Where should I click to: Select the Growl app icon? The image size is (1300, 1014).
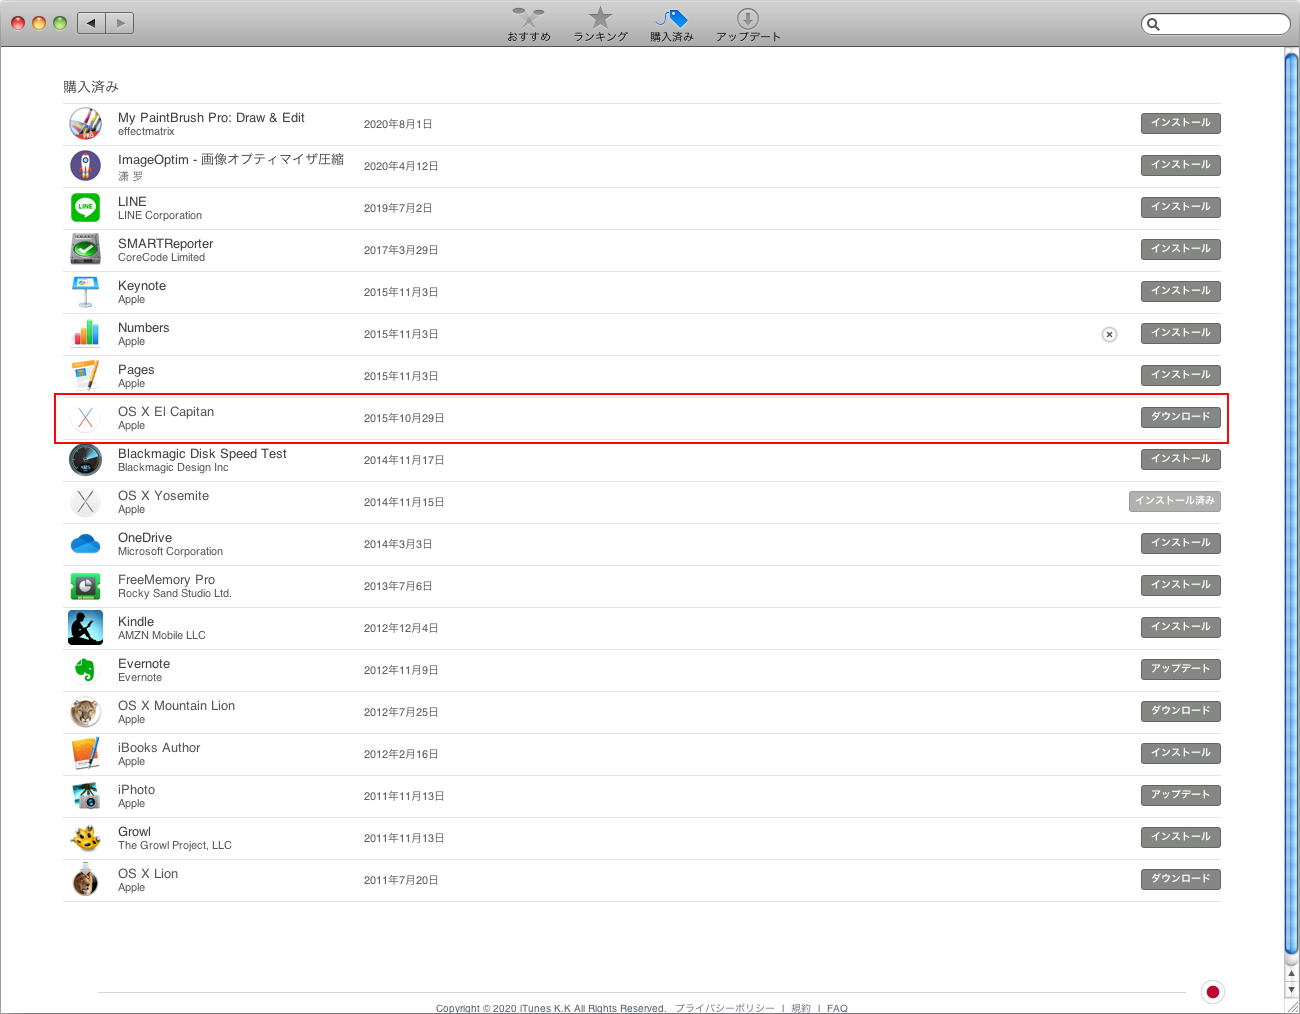[85, 838]
